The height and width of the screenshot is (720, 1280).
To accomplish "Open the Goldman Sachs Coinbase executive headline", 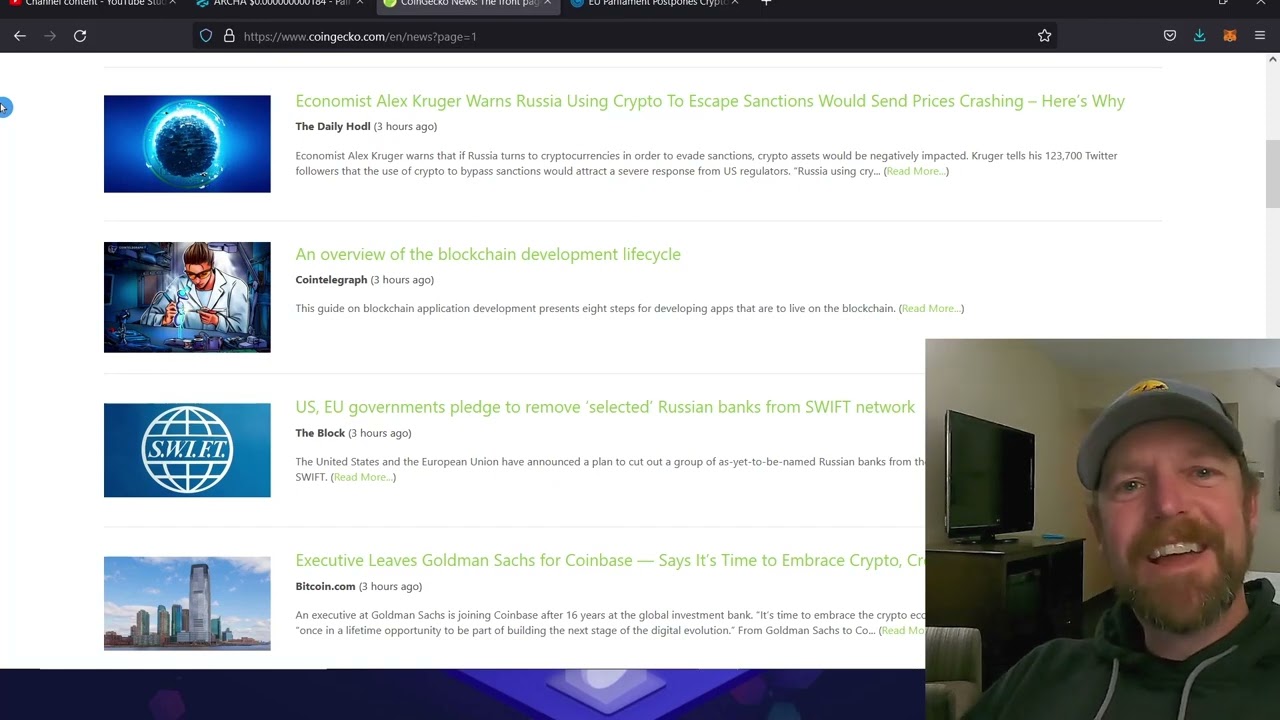I will click(x=610, y=560).
